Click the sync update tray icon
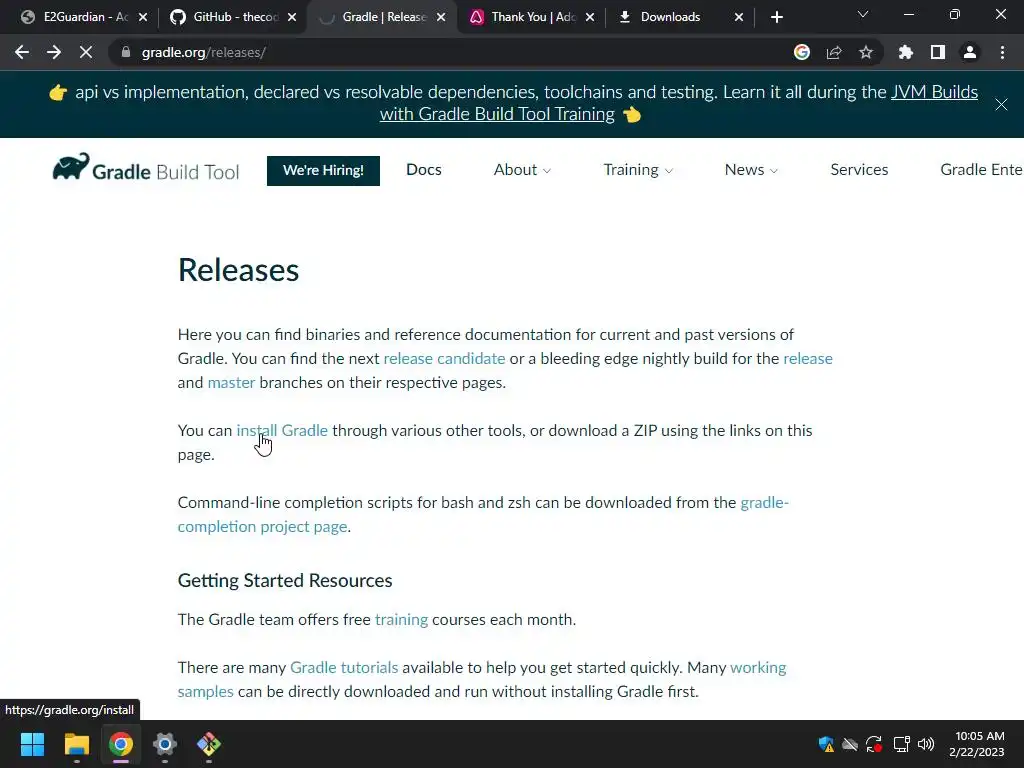 tap(874, 744)
